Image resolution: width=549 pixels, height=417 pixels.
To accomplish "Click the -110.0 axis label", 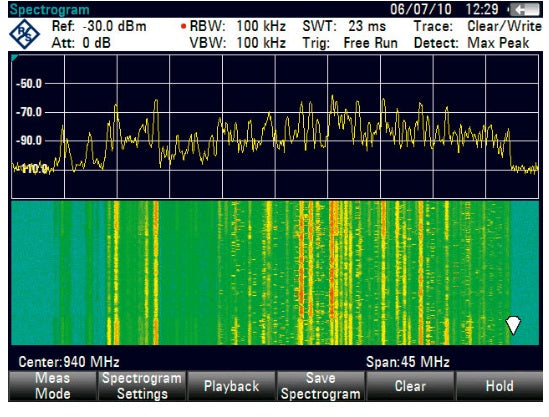I will click(33, 169).
